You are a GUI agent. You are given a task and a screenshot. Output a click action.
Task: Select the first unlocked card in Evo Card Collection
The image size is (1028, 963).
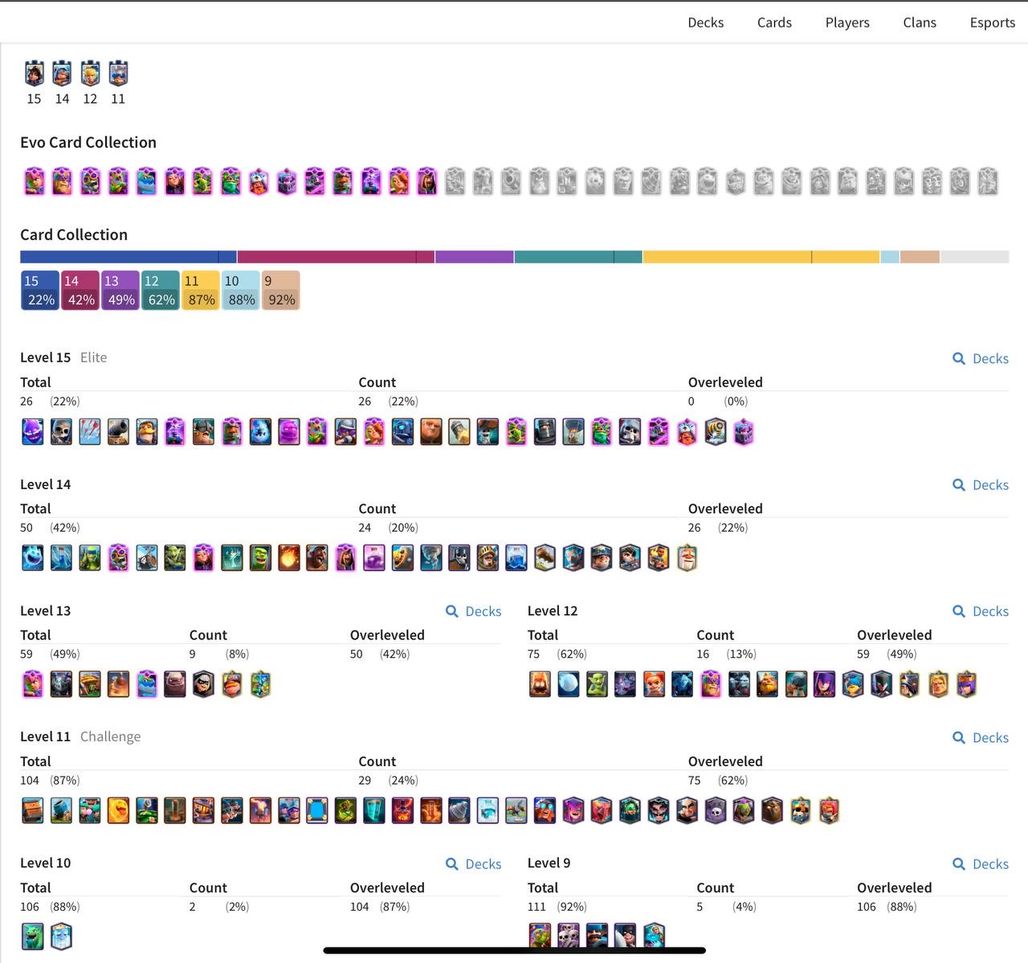click(34, 181)
